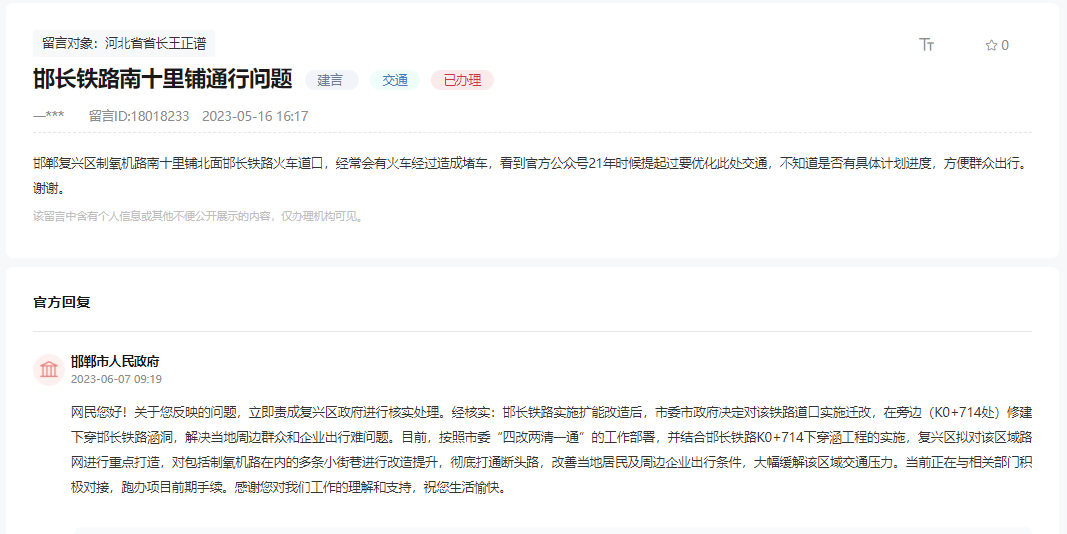1067x534 pixels.
Task: Click the gray privacy notice 该留言中含有个人信息
Action: [x=200, y=216]
